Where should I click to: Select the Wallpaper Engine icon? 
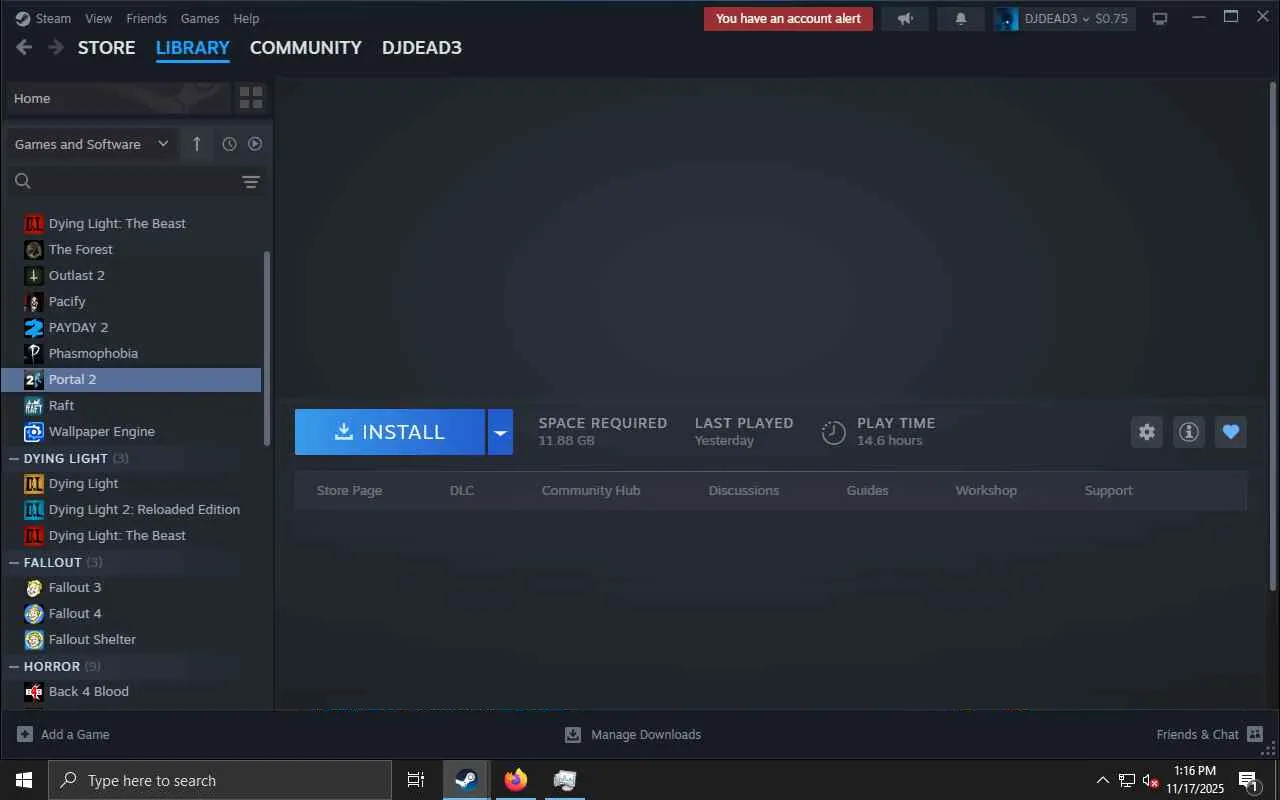click(34, 432)
